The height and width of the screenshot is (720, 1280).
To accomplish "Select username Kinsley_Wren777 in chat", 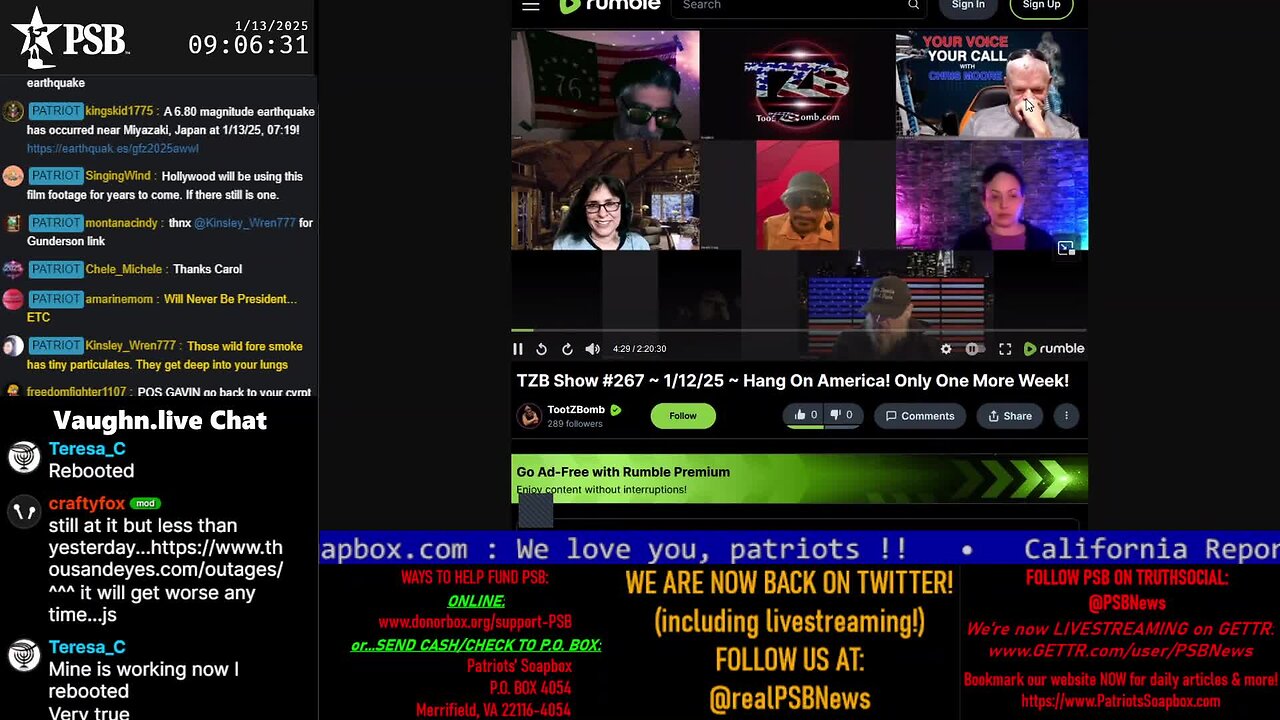I will [x=131, y=346].
